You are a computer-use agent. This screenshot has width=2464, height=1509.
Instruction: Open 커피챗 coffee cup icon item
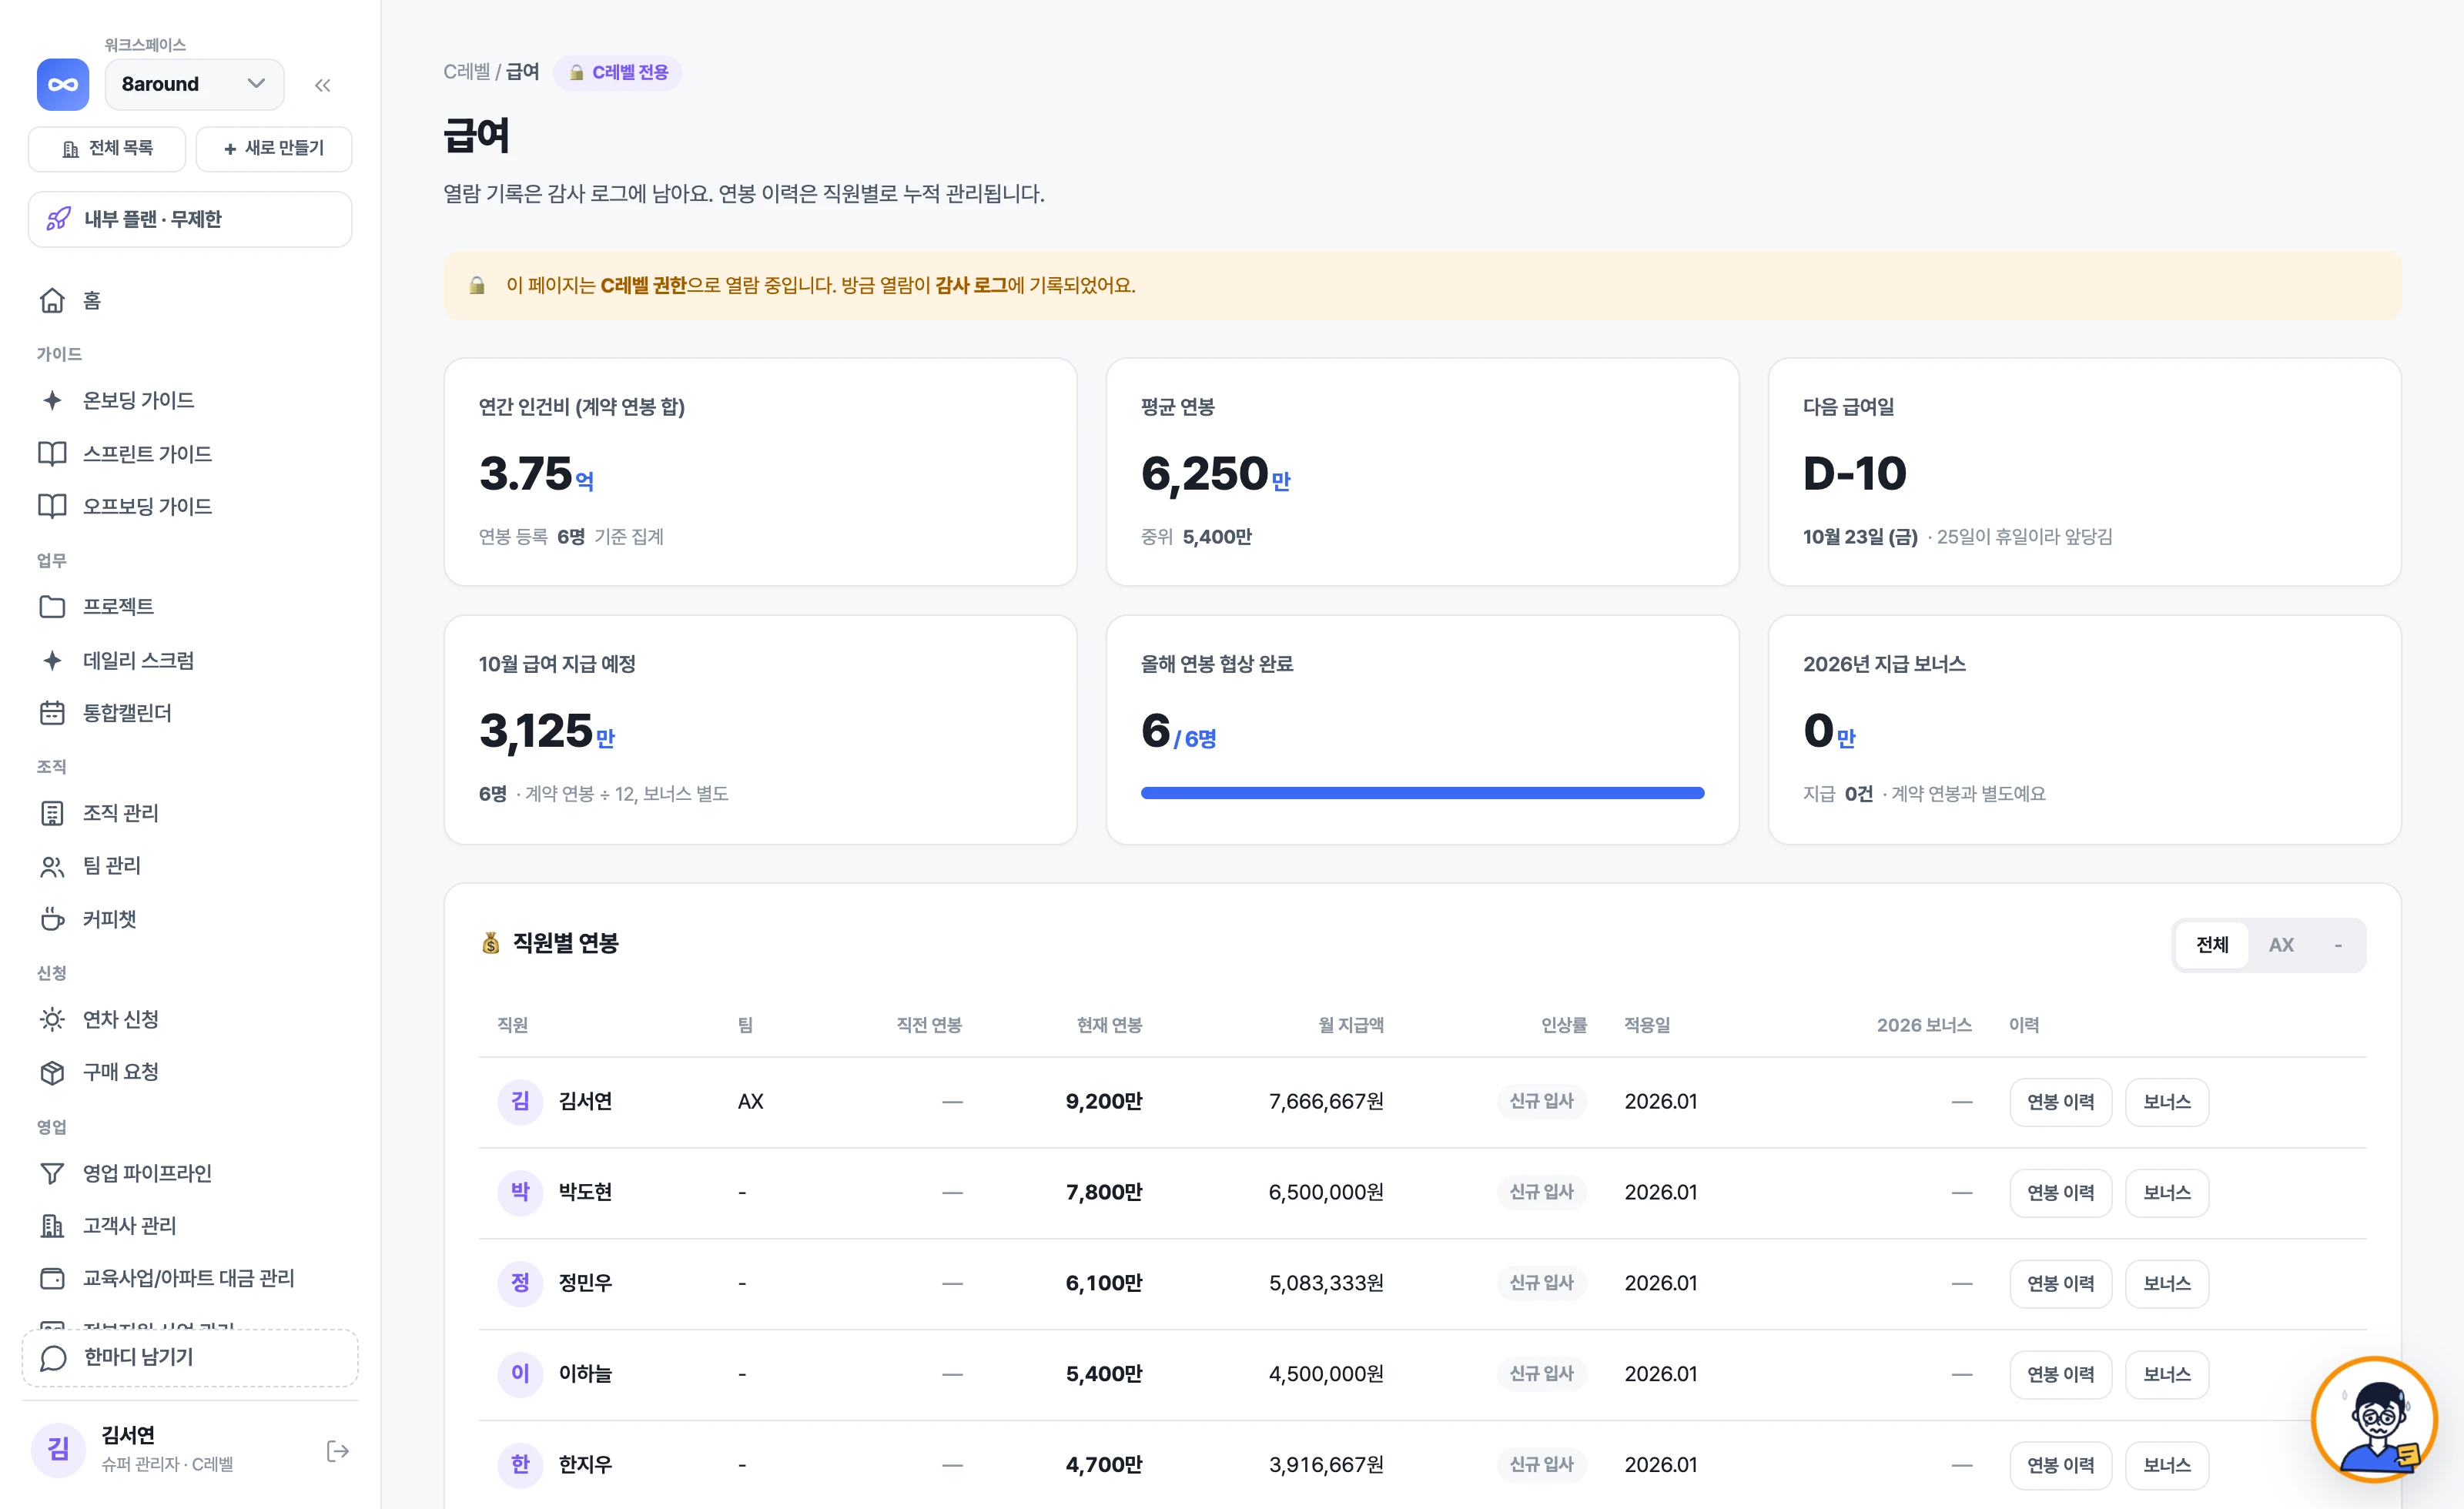coord(190,918)
